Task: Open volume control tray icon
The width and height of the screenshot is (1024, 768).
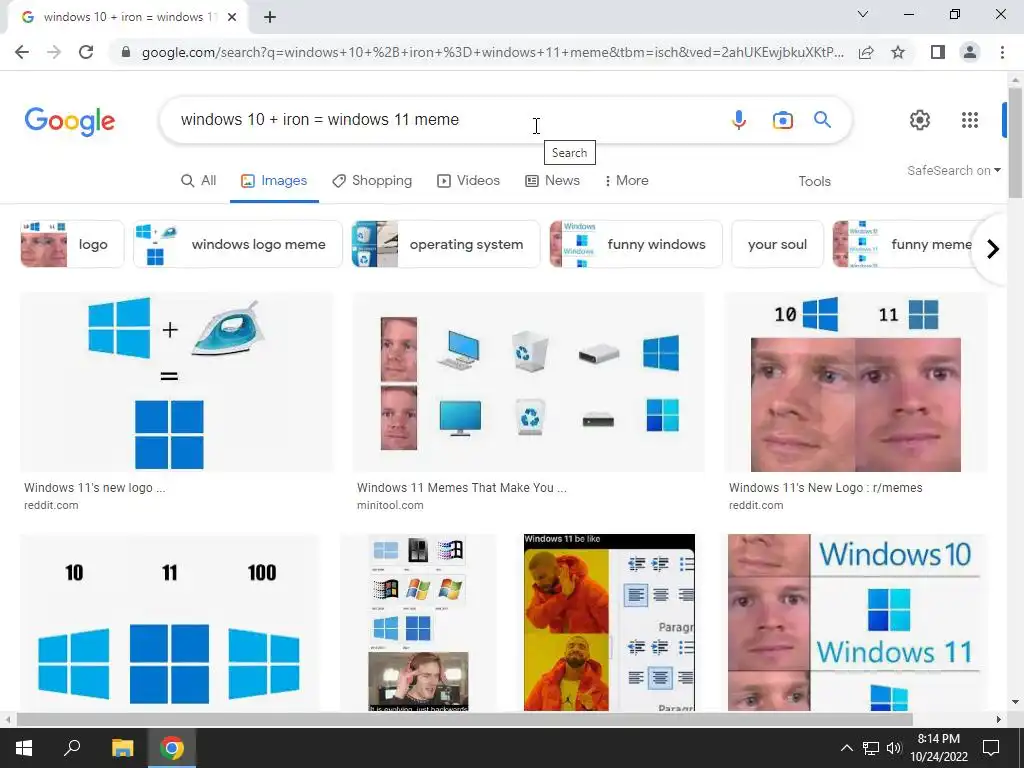Action: point(894,748)
